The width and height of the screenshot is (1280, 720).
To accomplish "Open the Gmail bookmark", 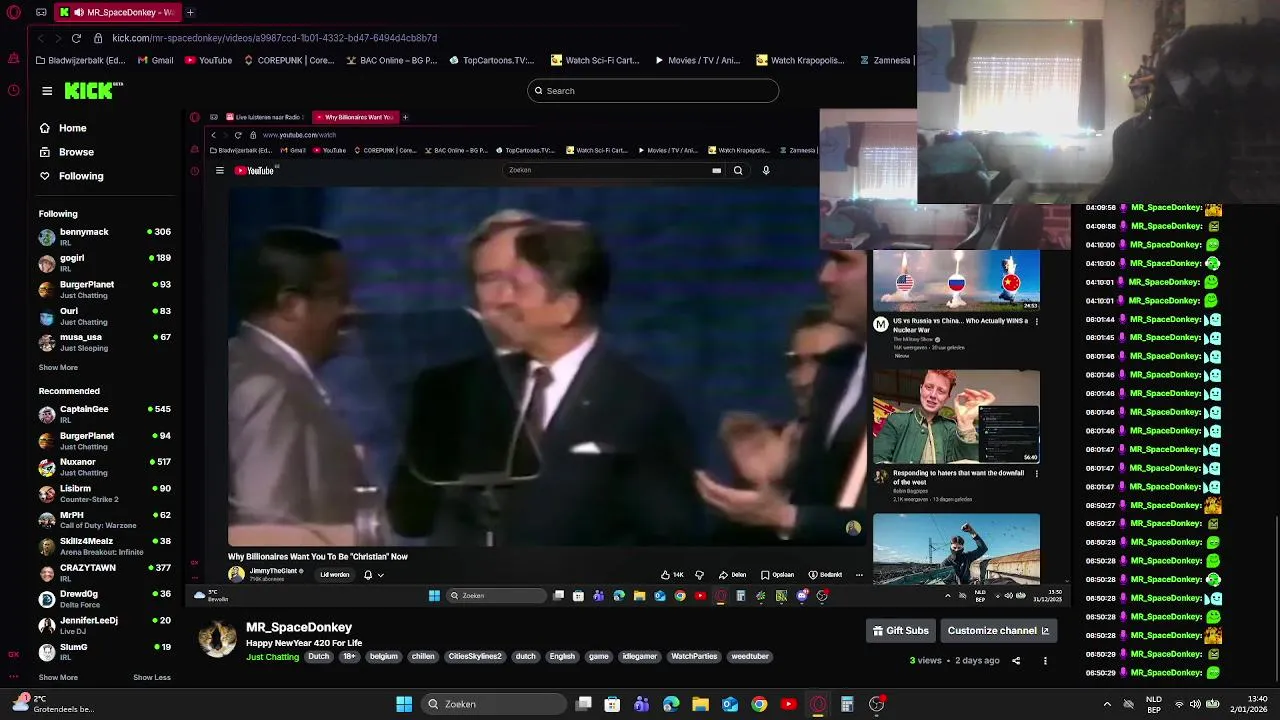I will 156,60.
